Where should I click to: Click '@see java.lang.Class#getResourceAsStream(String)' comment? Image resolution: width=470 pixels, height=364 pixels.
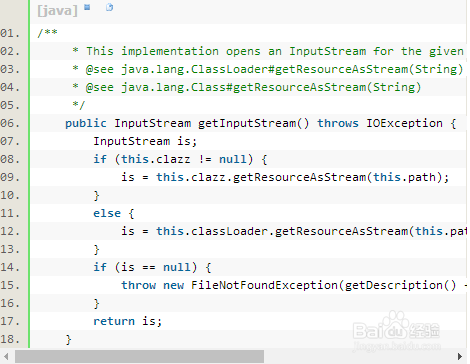click(254, 87)
